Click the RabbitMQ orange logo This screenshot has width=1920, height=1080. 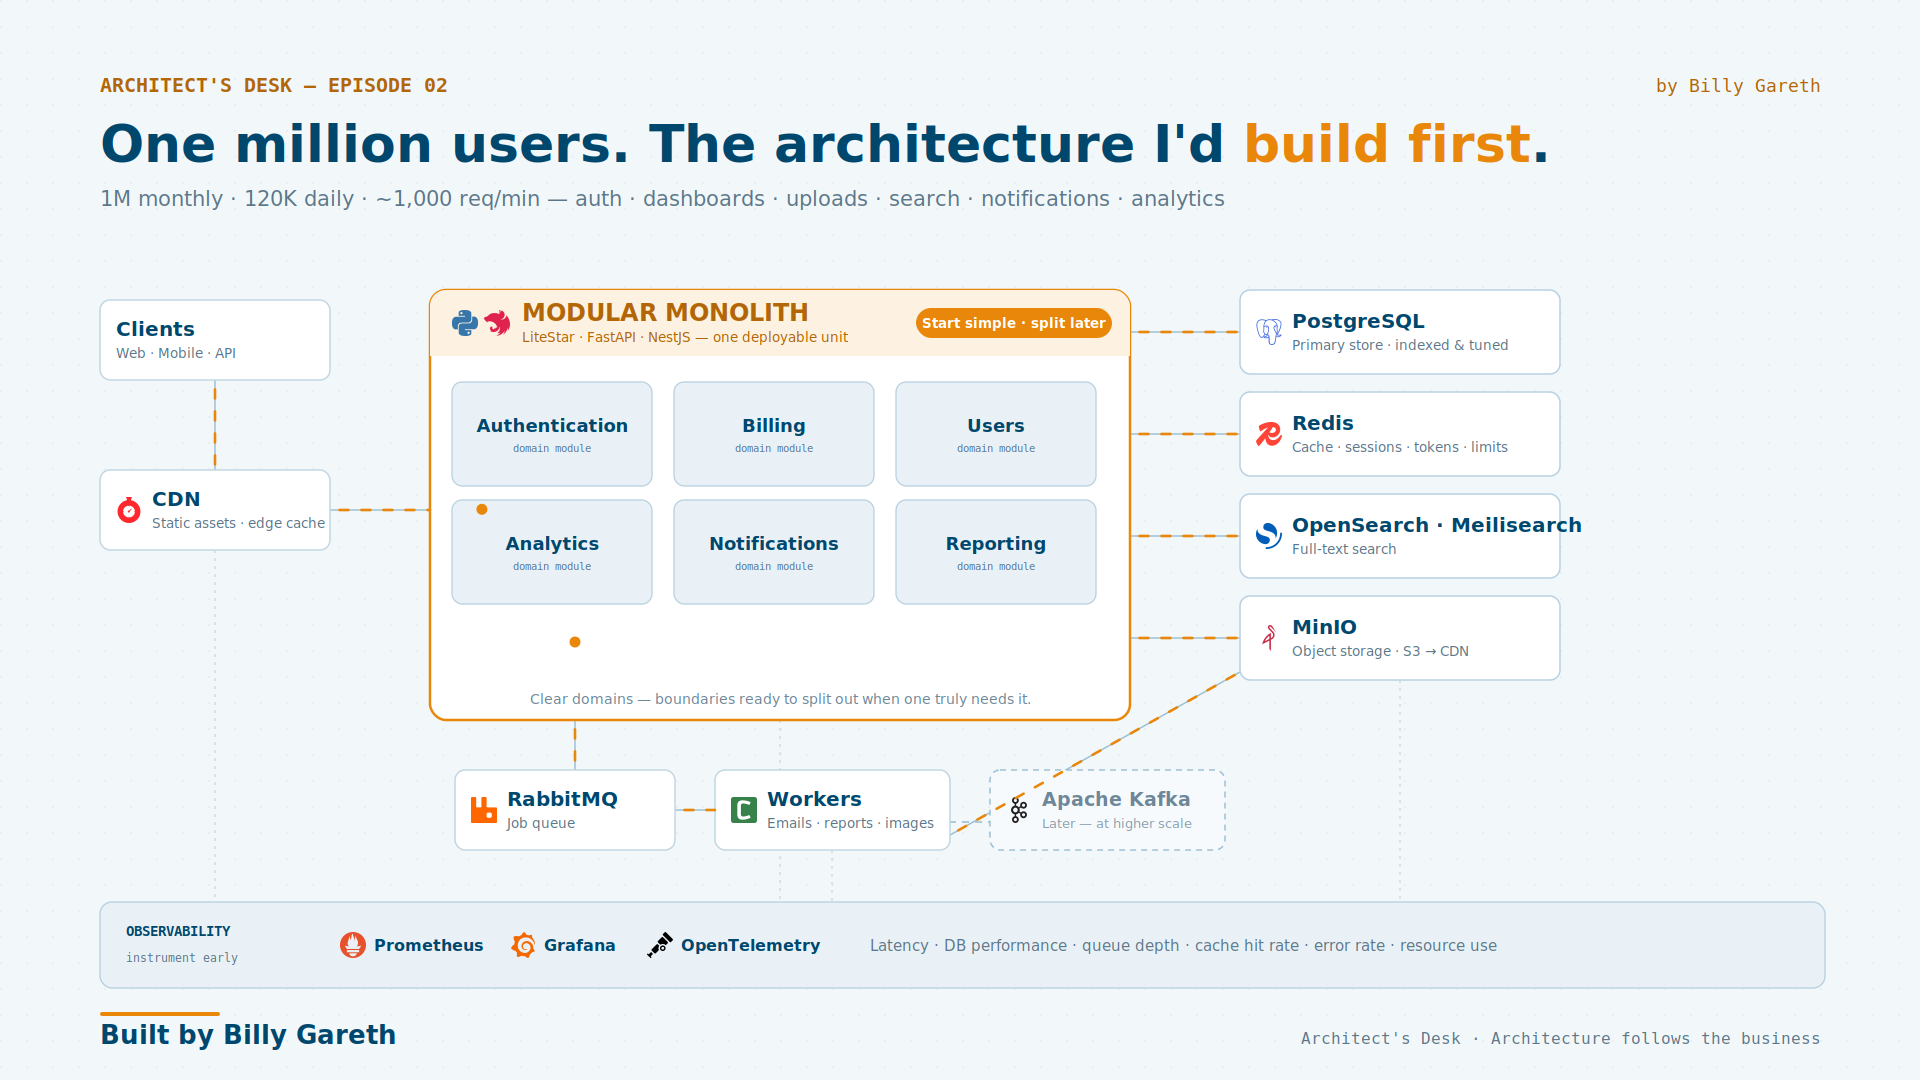[x=484, y=810]
